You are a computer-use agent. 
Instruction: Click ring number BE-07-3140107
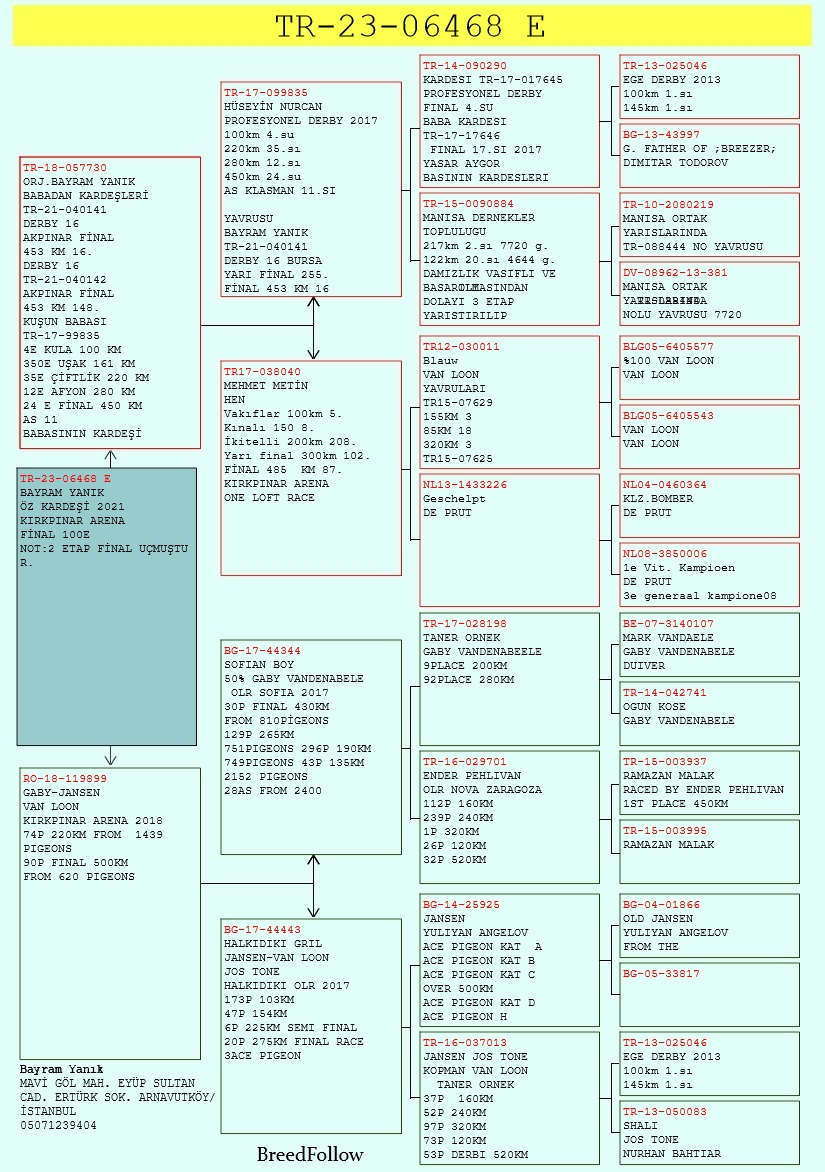click(x=668, y=623)
